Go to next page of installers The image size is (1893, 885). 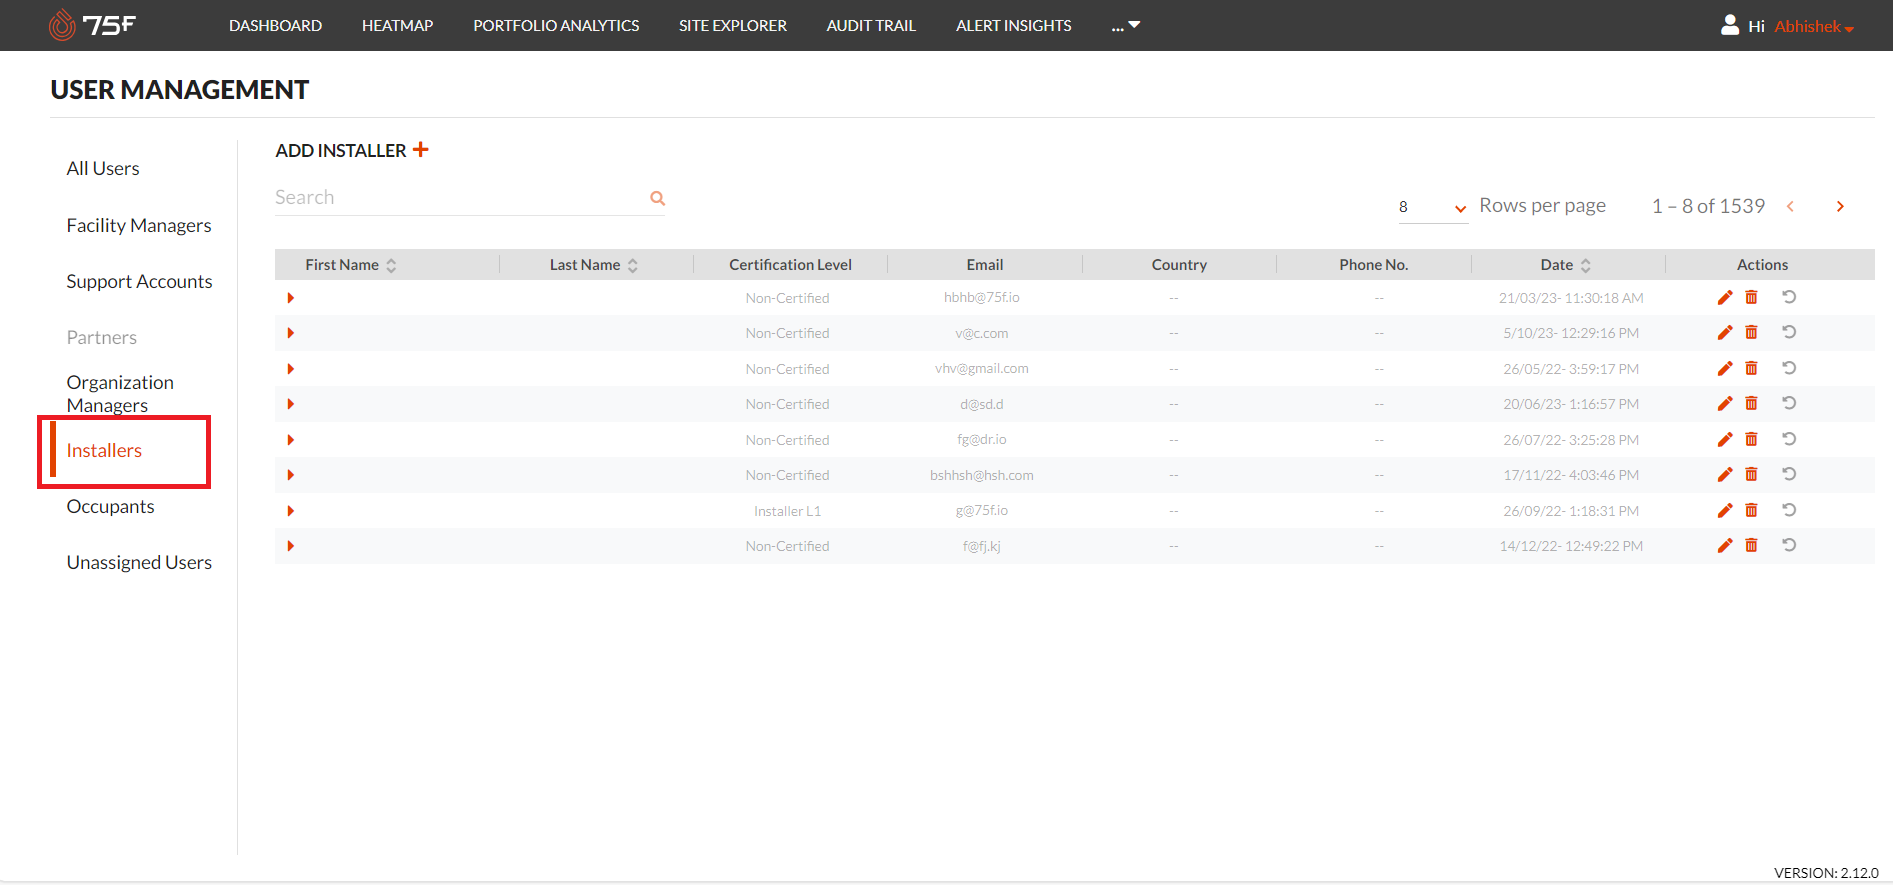click(1840, 206)
